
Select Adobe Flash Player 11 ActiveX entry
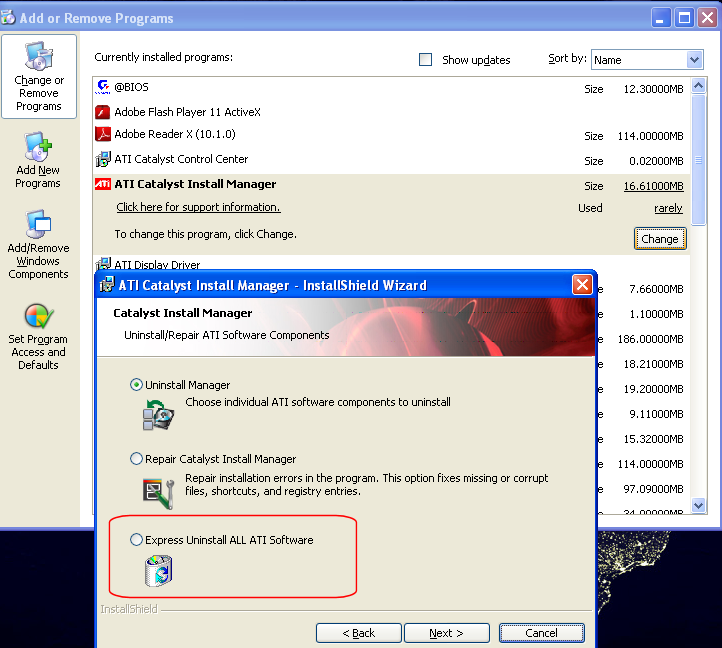392,112
